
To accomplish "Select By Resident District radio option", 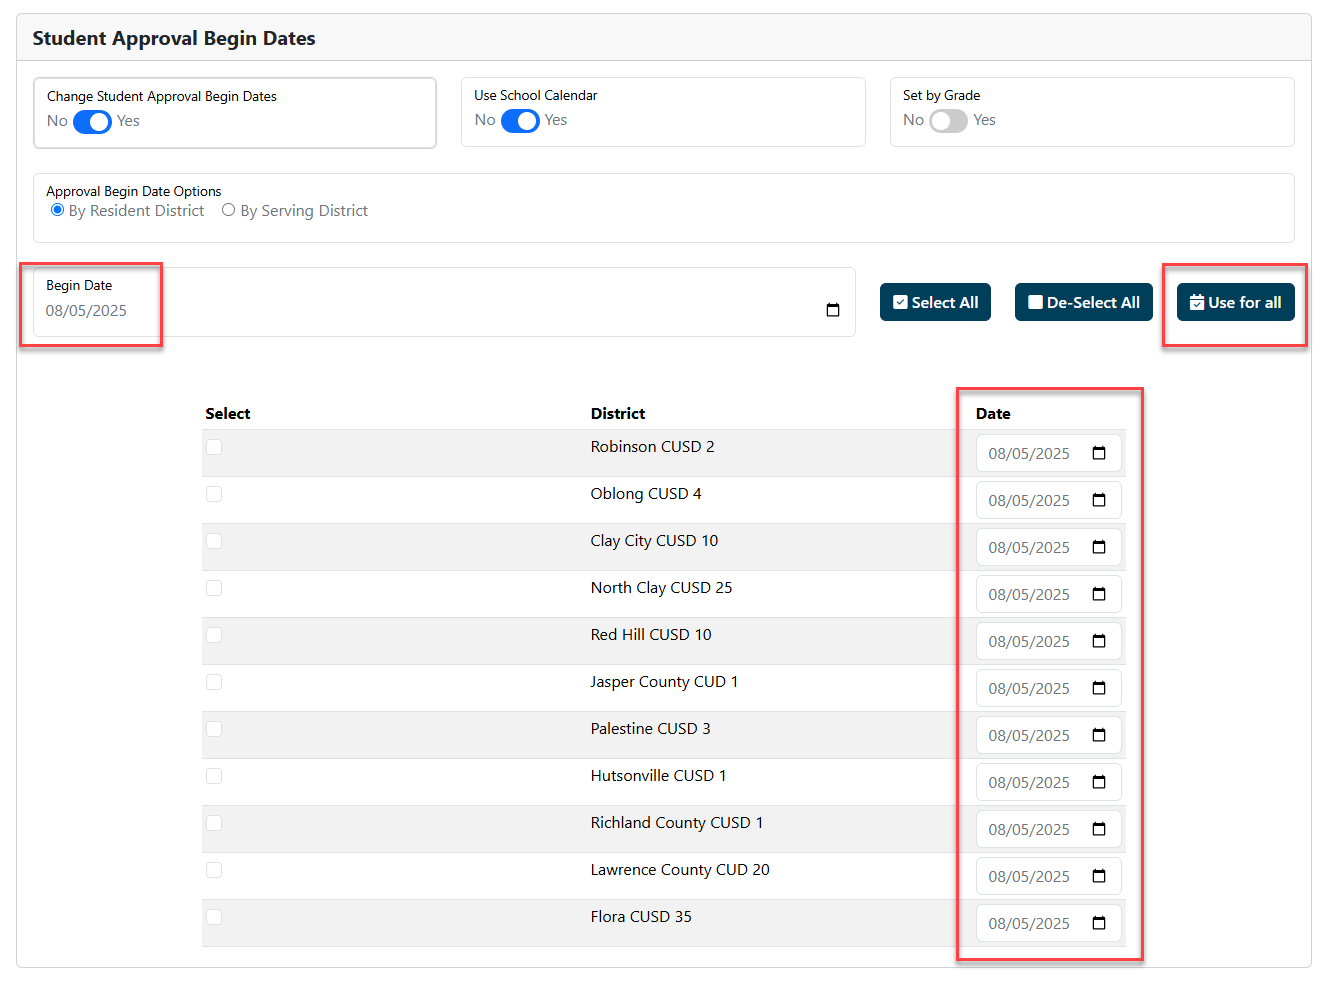I will (57, 210).
